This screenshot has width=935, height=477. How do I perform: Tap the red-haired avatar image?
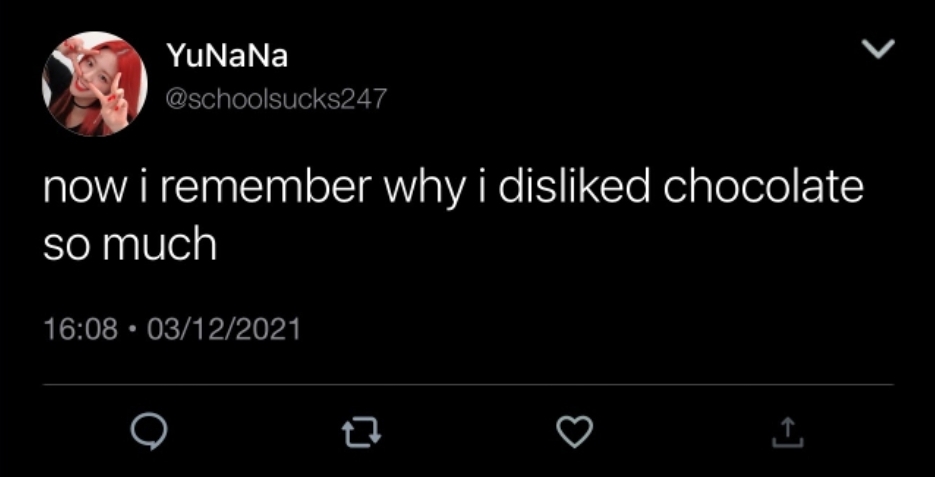[95, 83]
